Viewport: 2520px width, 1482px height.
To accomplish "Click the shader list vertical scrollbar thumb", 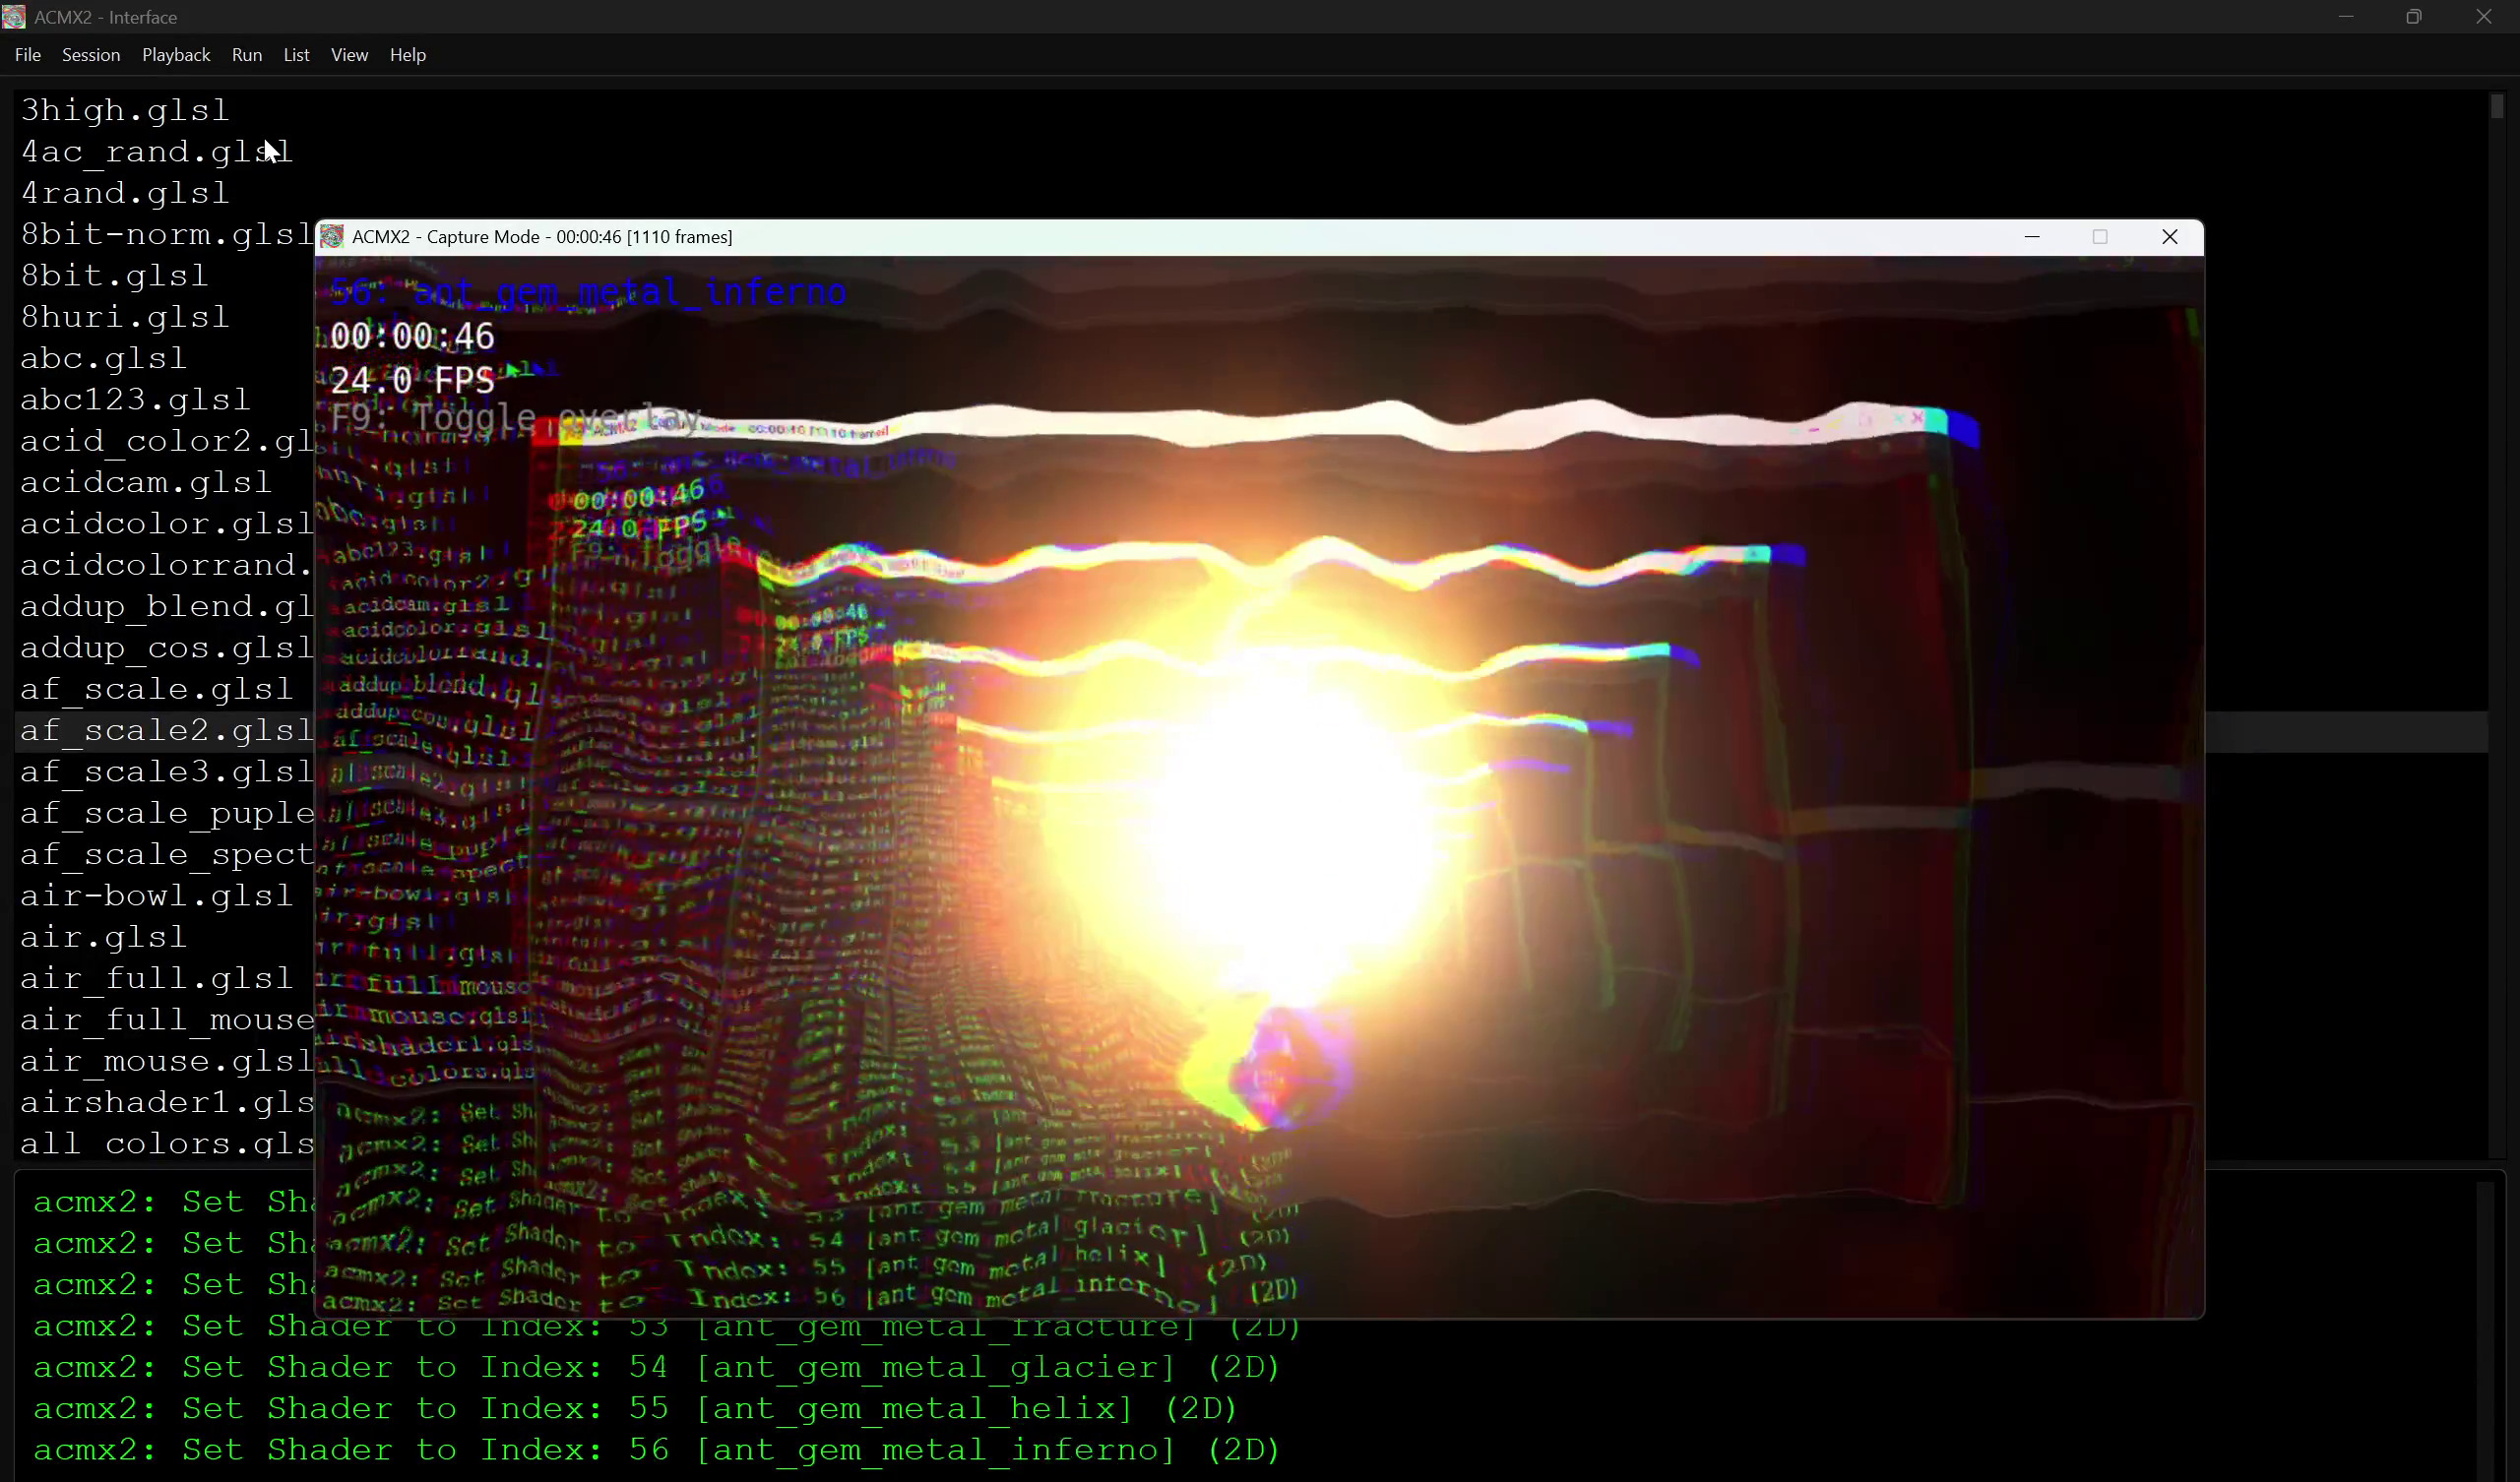I will 2497,106.
